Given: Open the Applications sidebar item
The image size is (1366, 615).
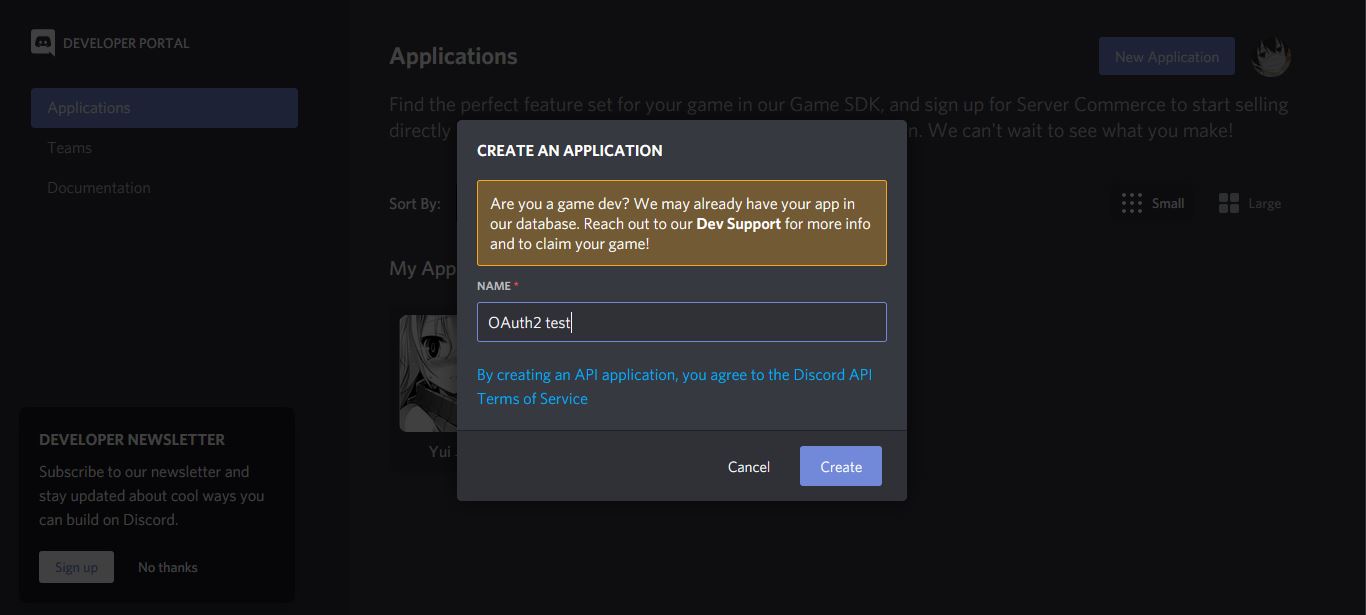Looking at the screenshot, I should 164,108.
